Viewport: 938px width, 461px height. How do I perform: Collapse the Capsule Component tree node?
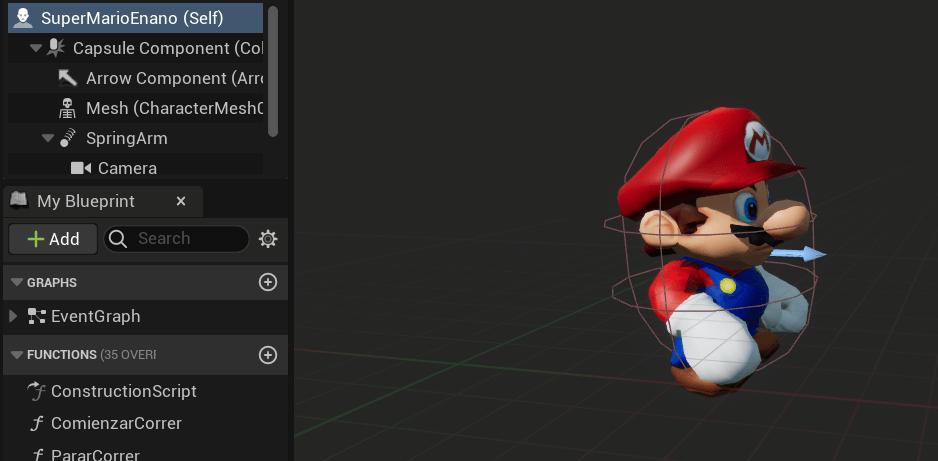click(x=35, y=48)
